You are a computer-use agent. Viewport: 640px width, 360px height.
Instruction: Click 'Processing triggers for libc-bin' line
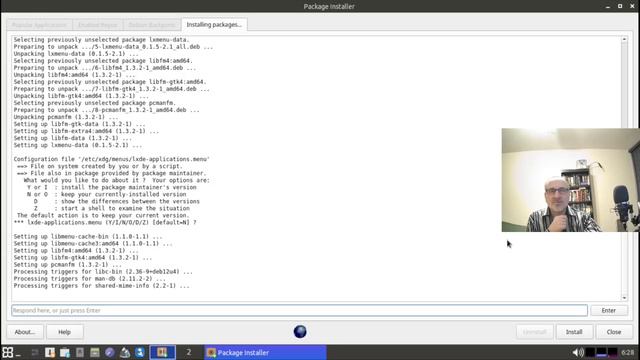tap(103, 272)
